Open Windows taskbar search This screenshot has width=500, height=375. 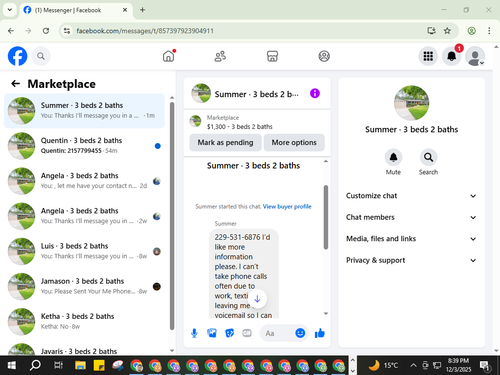point(35,366)
